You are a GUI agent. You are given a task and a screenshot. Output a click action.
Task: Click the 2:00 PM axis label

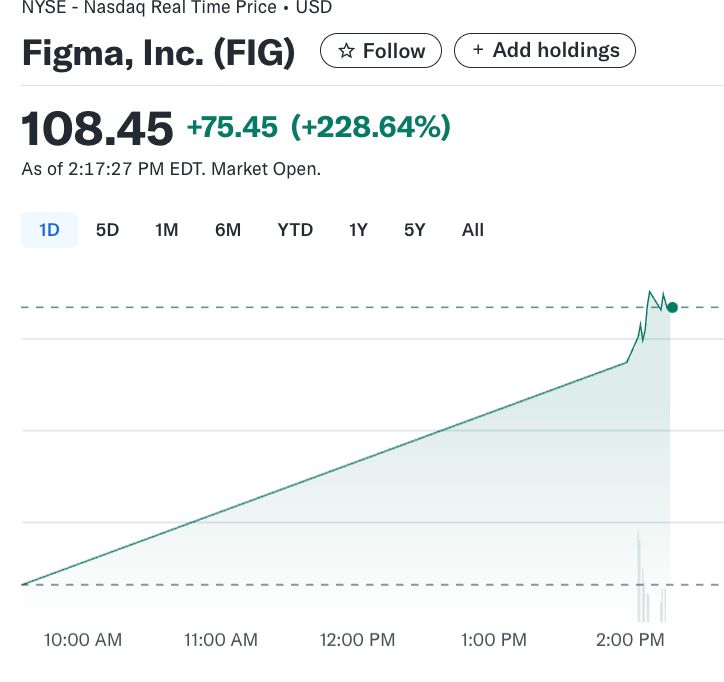[x=629, y=640]
